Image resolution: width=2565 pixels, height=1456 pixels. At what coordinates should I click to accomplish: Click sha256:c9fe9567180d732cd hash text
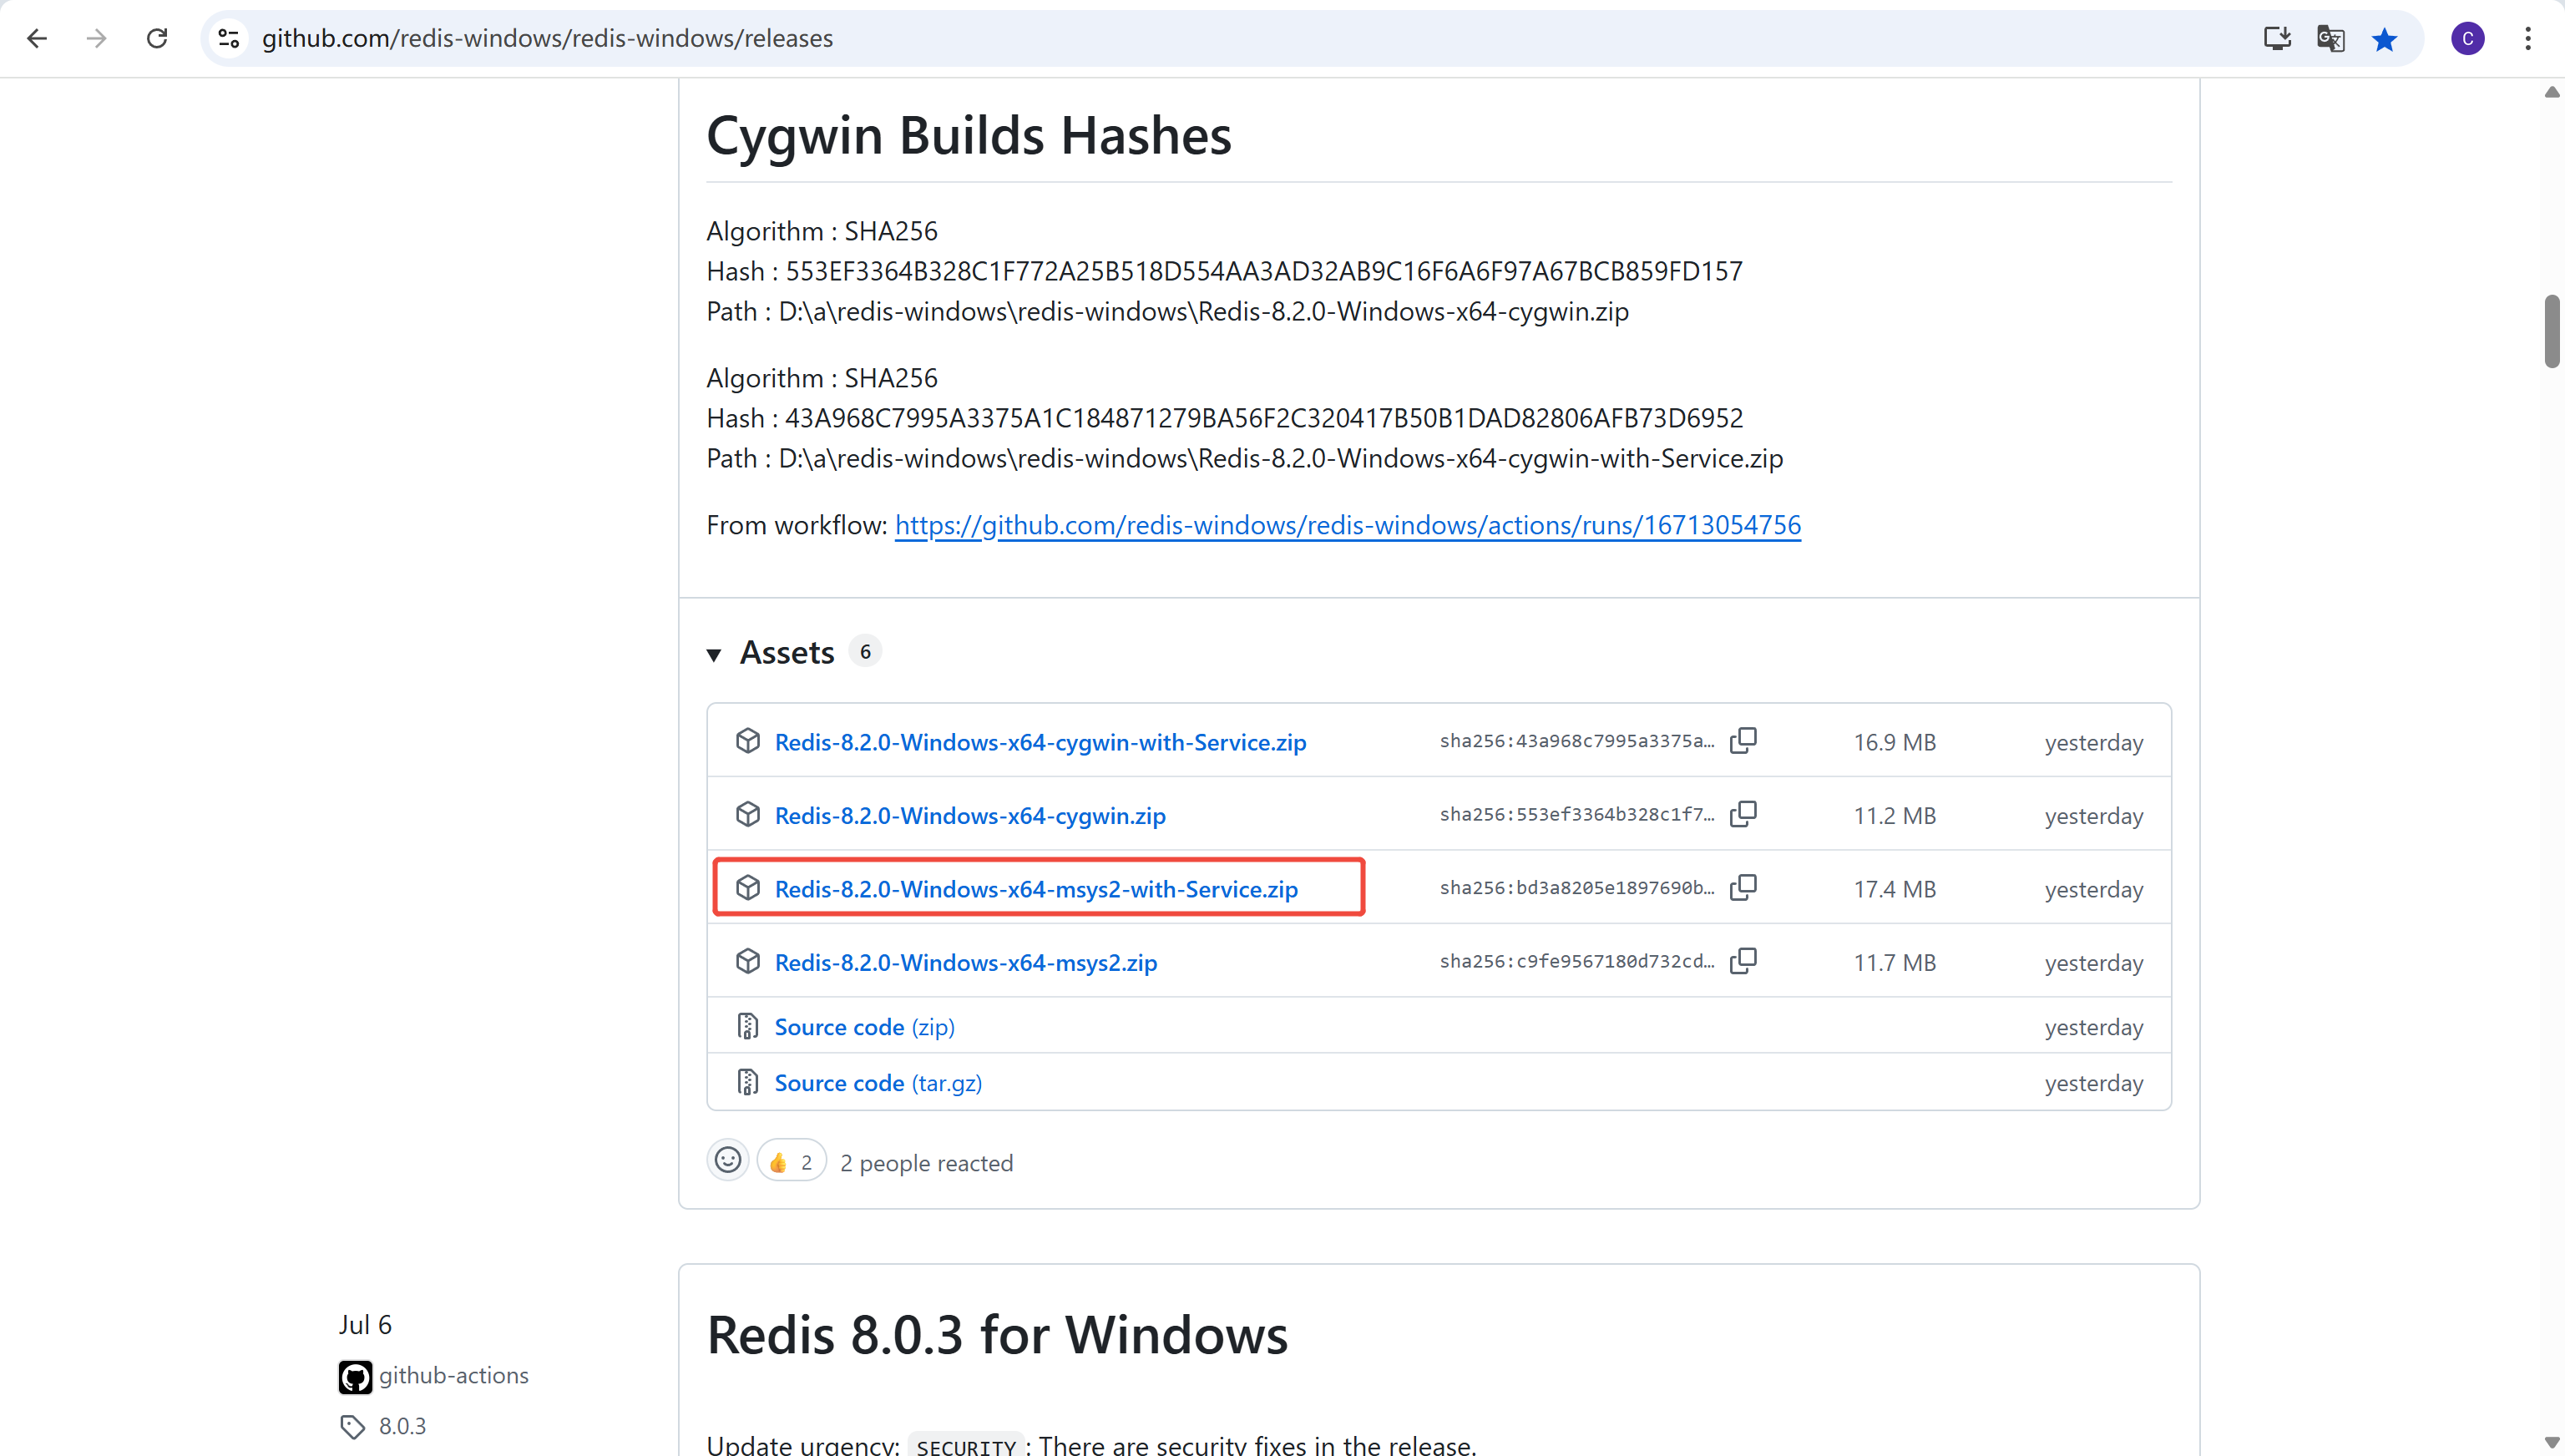point(1577,961)
